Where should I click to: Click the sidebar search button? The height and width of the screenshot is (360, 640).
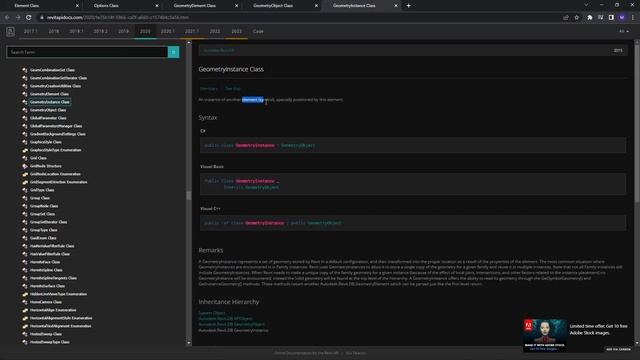[173, 52]
